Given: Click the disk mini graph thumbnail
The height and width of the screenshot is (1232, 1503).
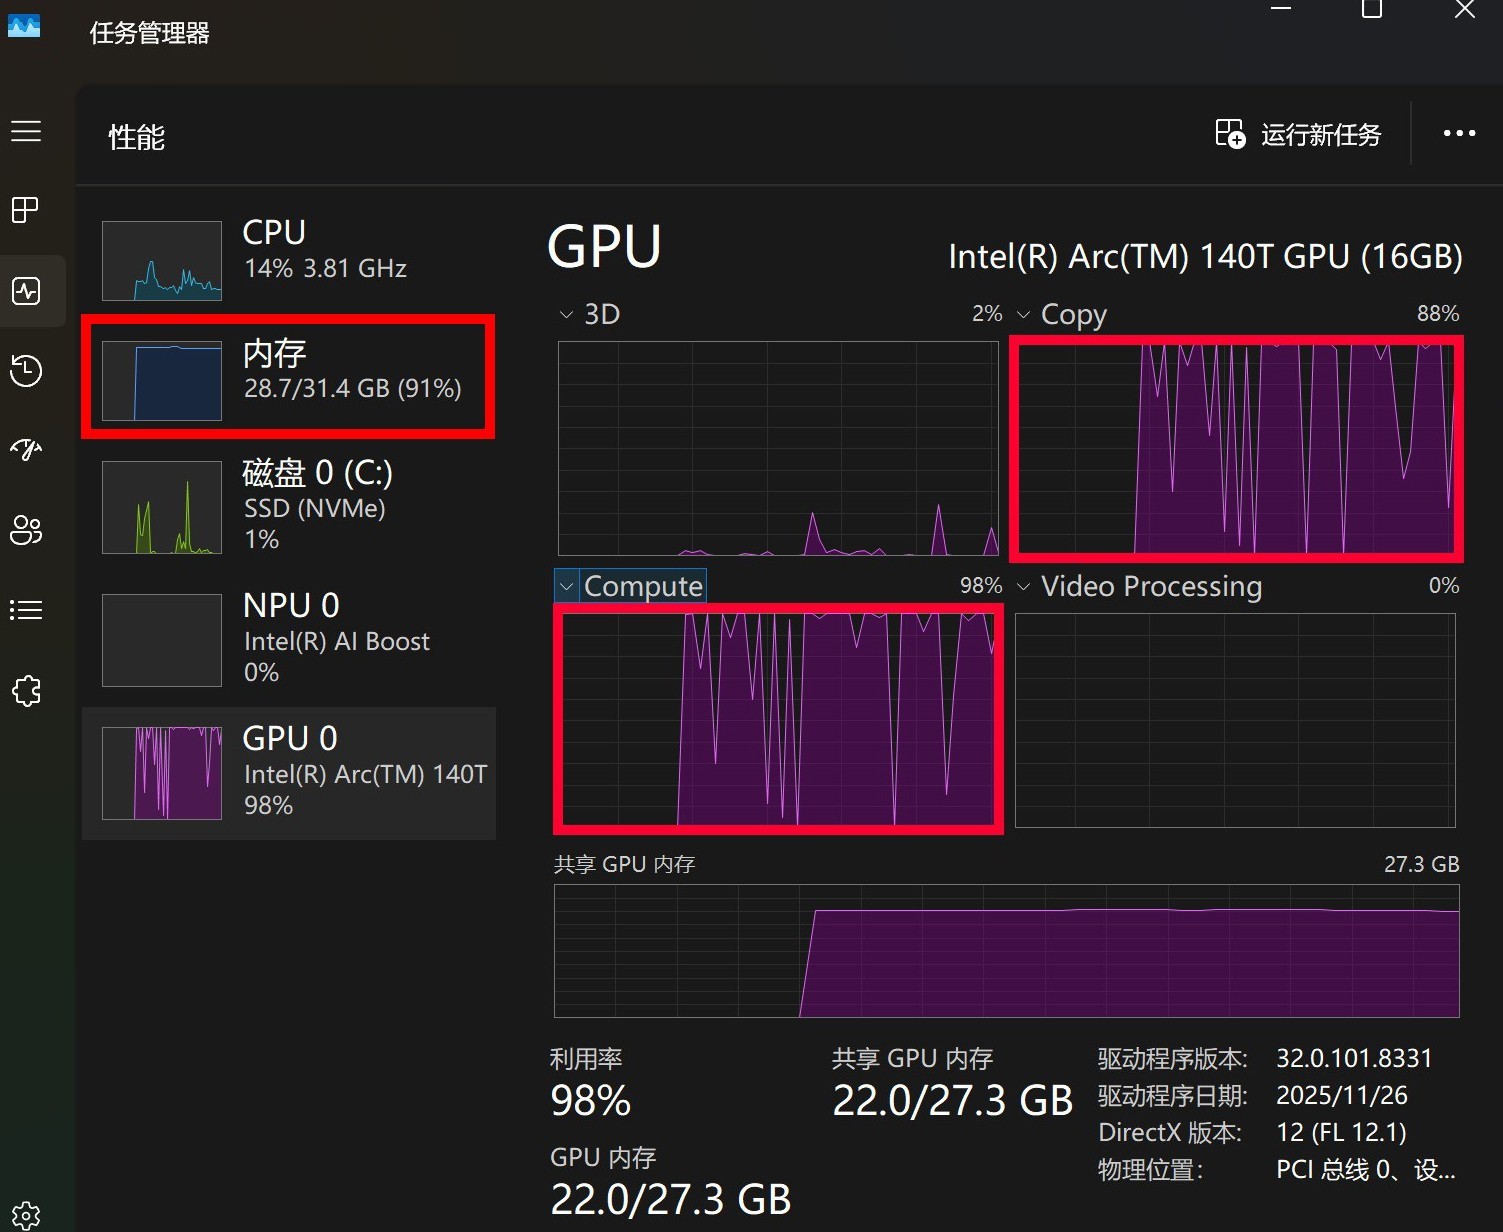Looking at the screenshot, I should [x=162, y=507].
